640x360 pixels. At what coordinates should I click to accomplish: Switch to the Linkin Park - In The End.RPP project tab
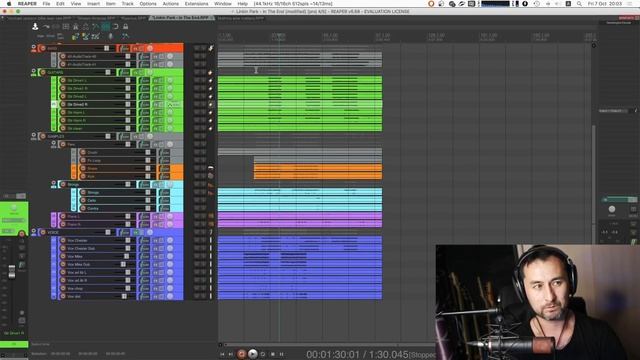[x=182, y=18]
